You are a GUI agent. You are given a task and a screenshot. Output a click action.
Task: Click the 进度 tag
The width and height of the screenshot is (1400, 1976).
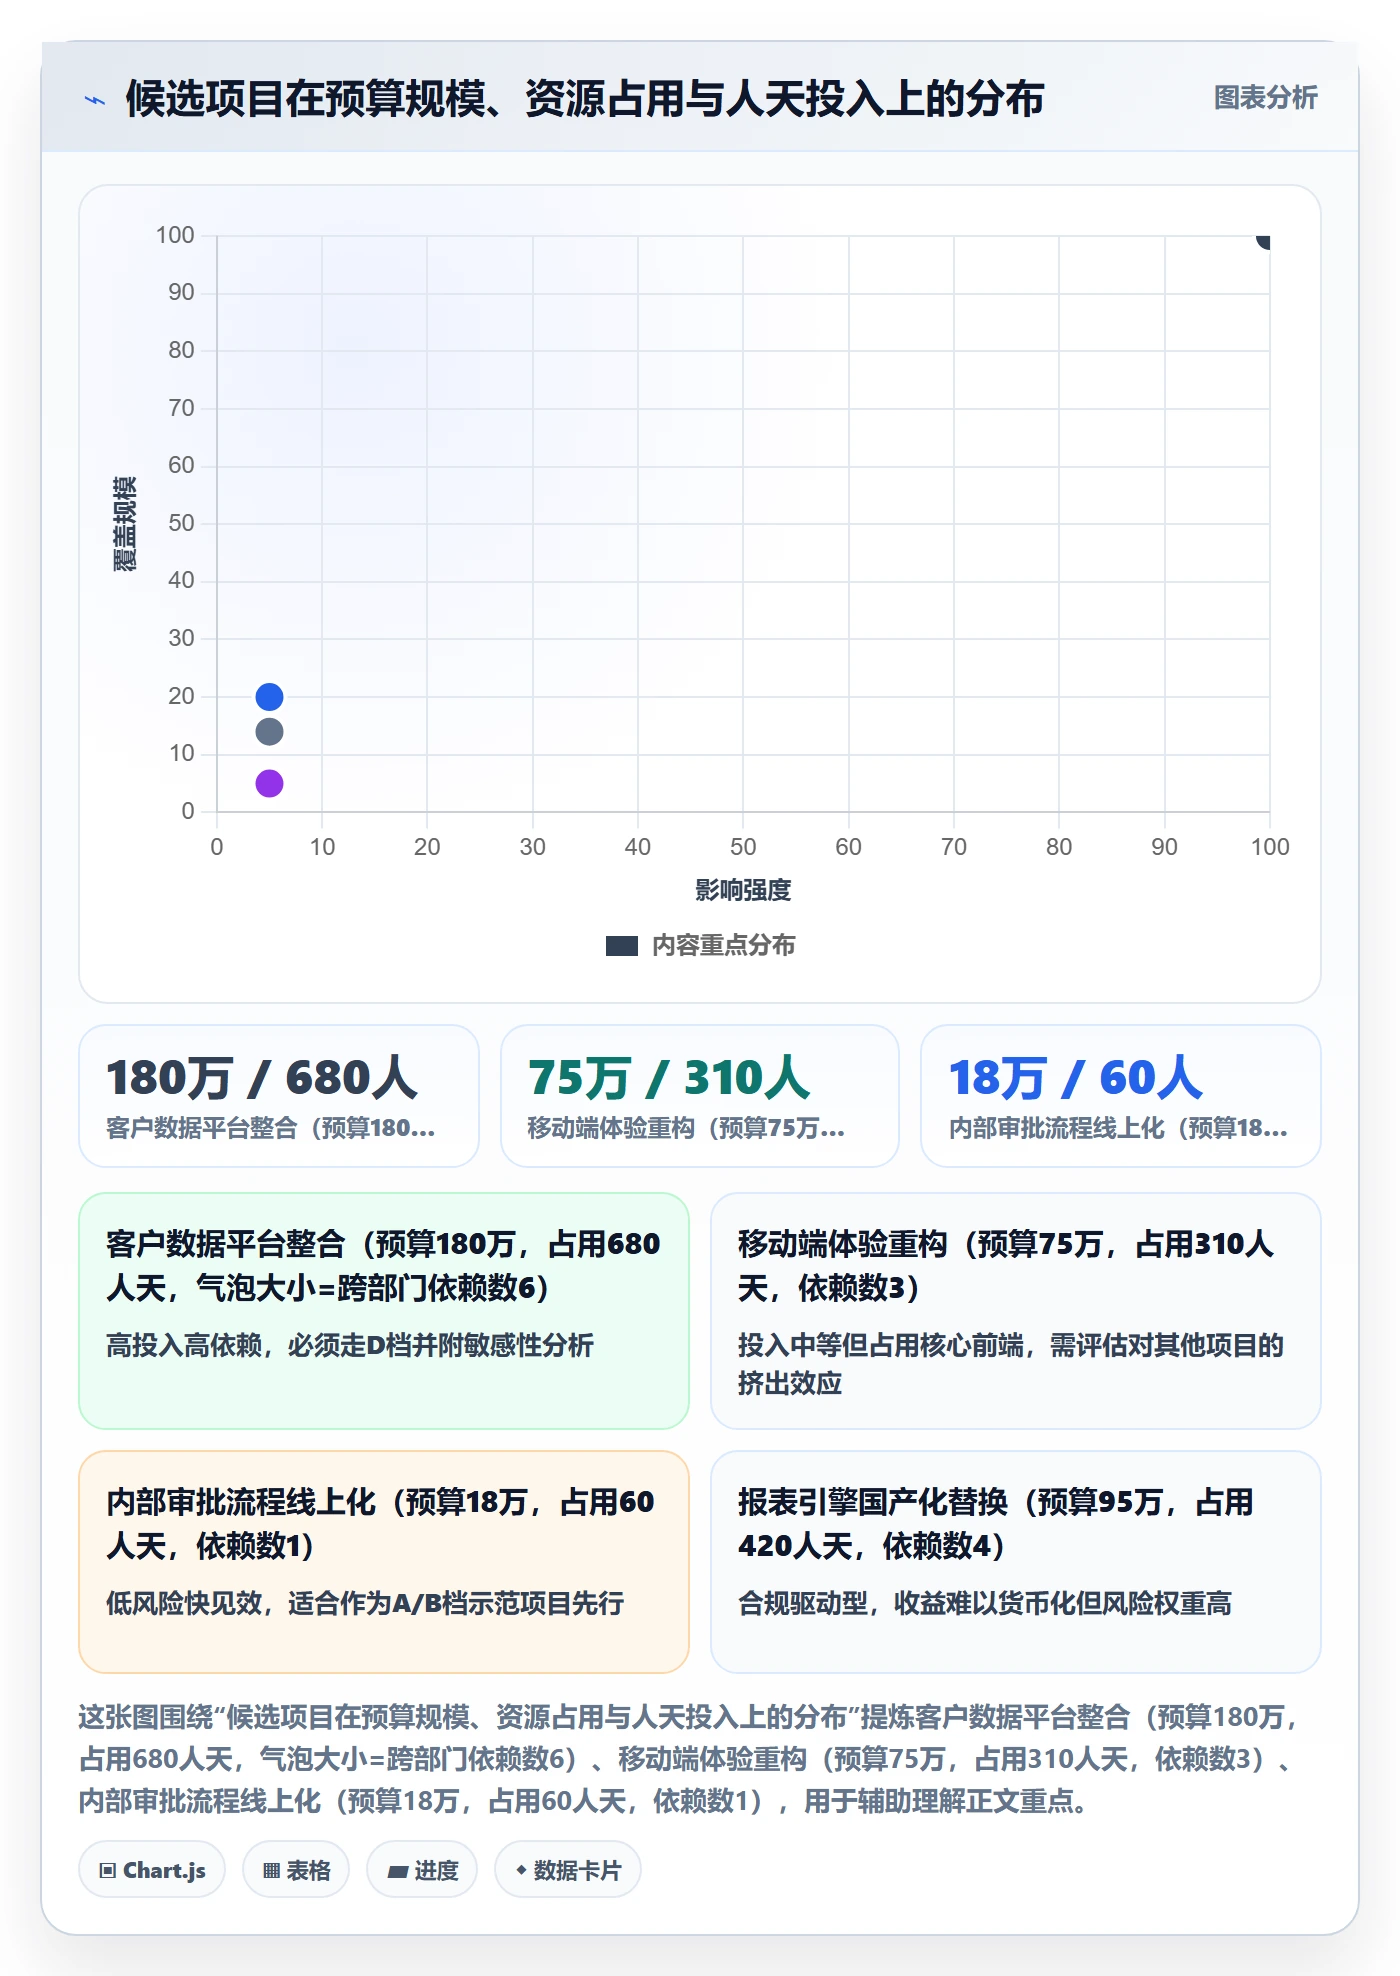tap(422, 1870)
